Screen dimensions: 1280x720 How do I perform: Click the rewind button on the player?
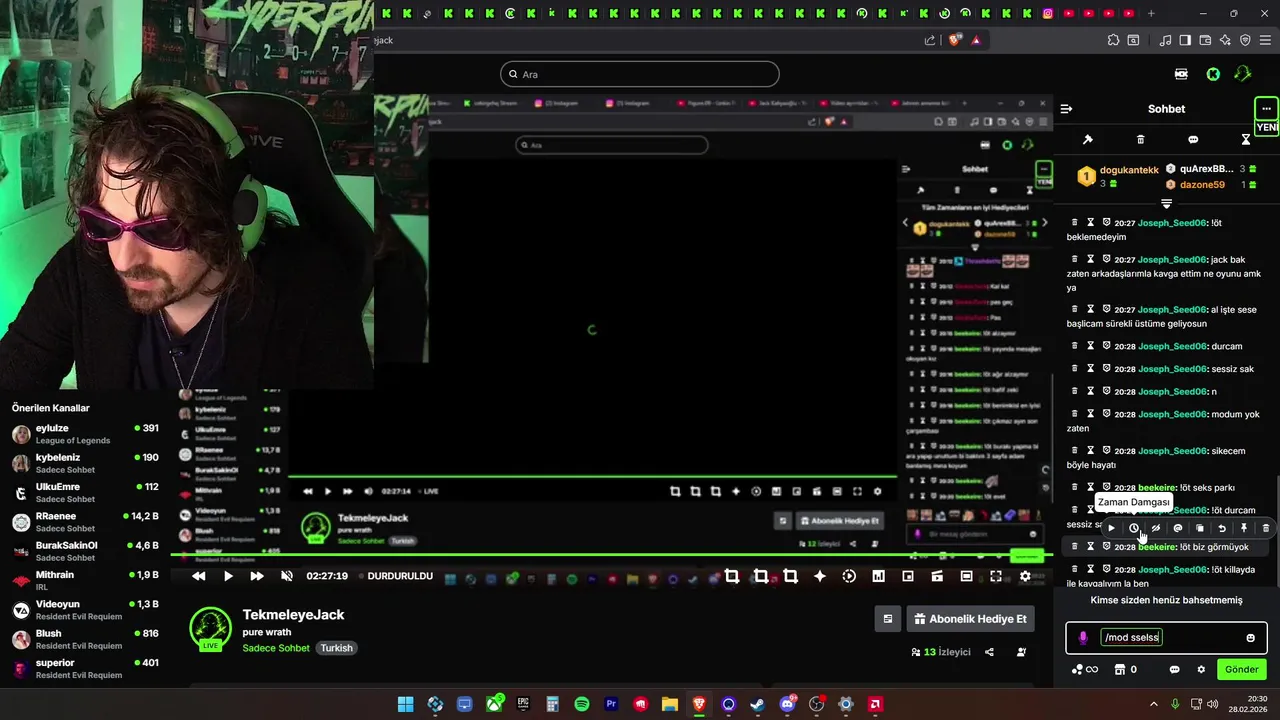198,576
